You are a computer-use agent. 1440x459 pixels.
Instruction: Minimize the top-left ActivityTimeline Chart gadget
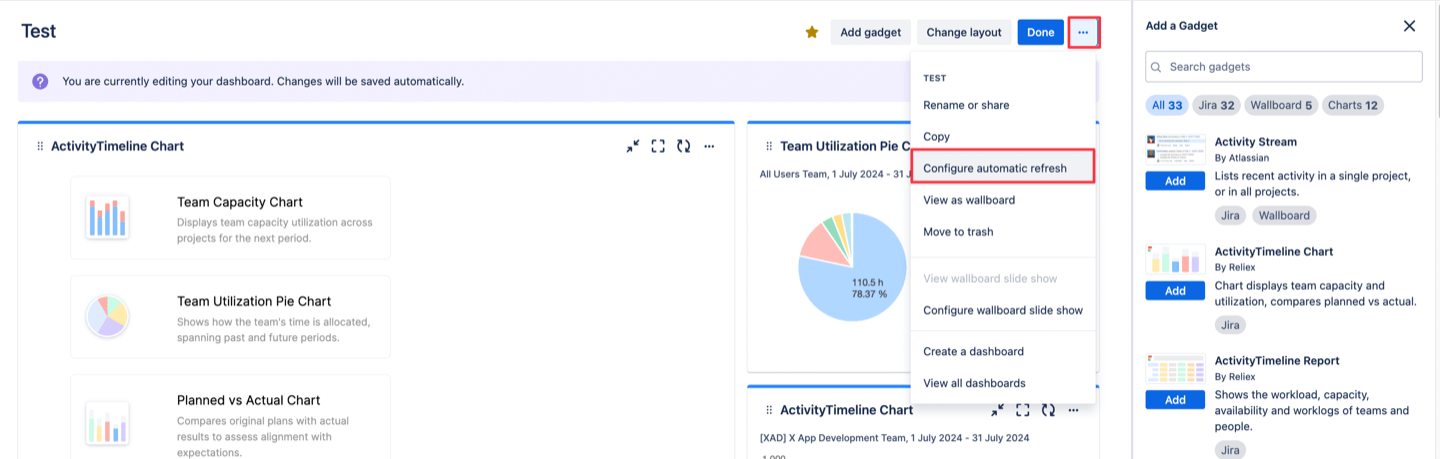[633, 146]
